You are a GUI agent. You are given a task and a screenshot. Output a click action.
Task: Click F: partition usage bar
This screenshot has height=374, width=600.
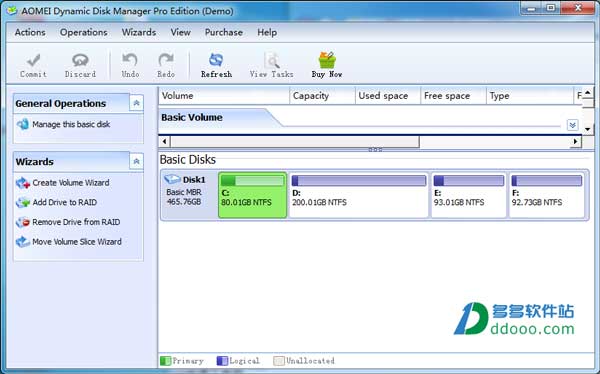click(547, 181)
